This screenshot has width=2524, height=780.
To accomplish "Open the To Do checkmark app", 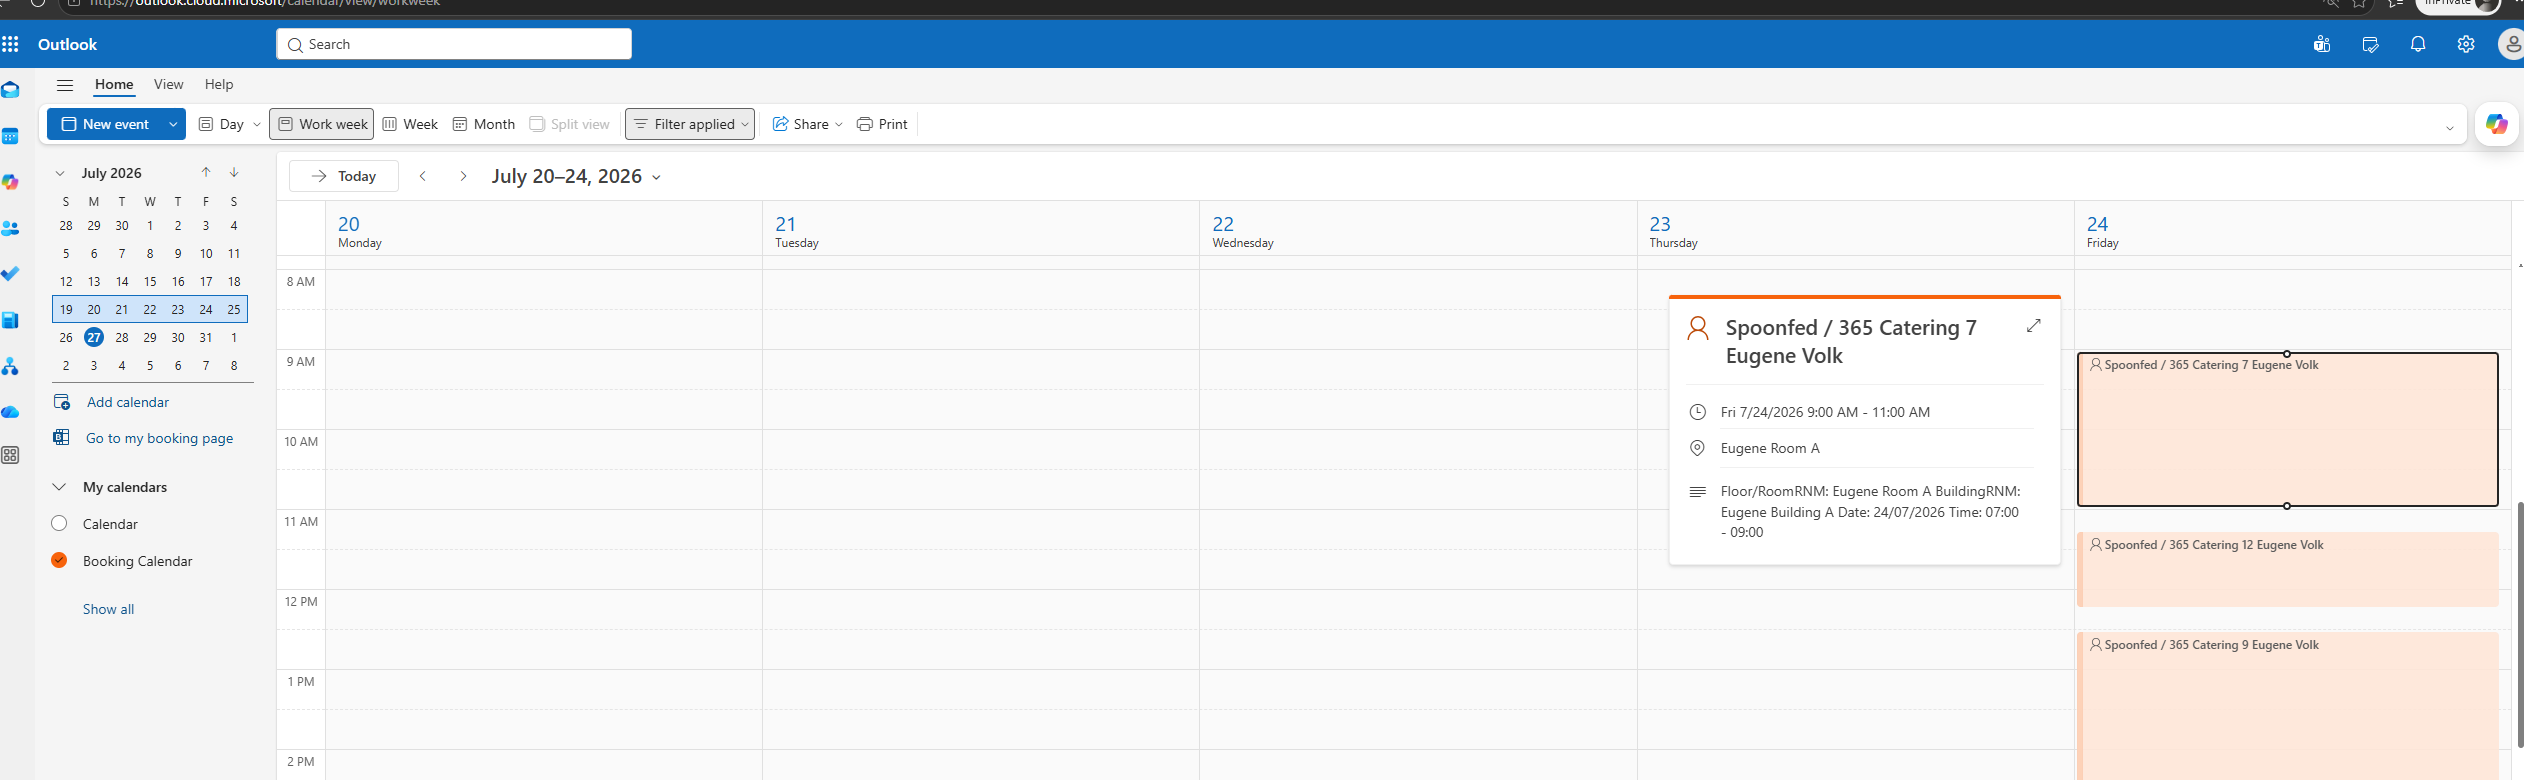I will [x=10, y=273].
